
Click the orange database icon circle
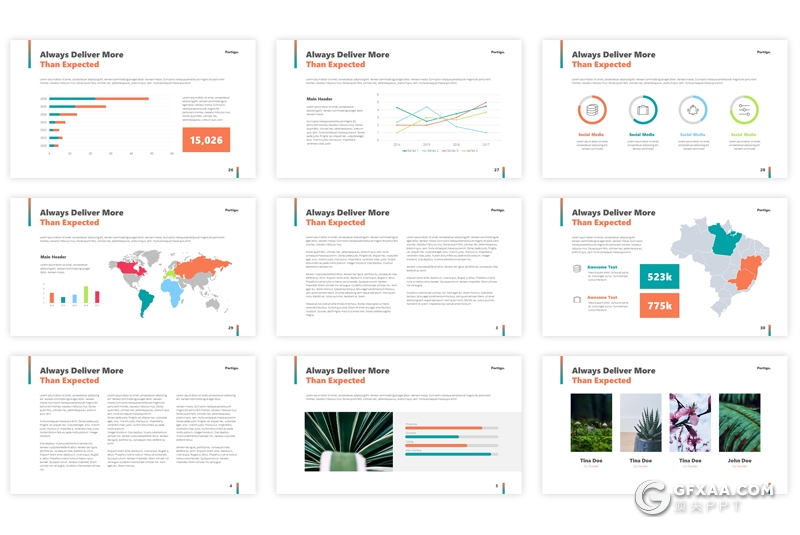coord(591,110)
